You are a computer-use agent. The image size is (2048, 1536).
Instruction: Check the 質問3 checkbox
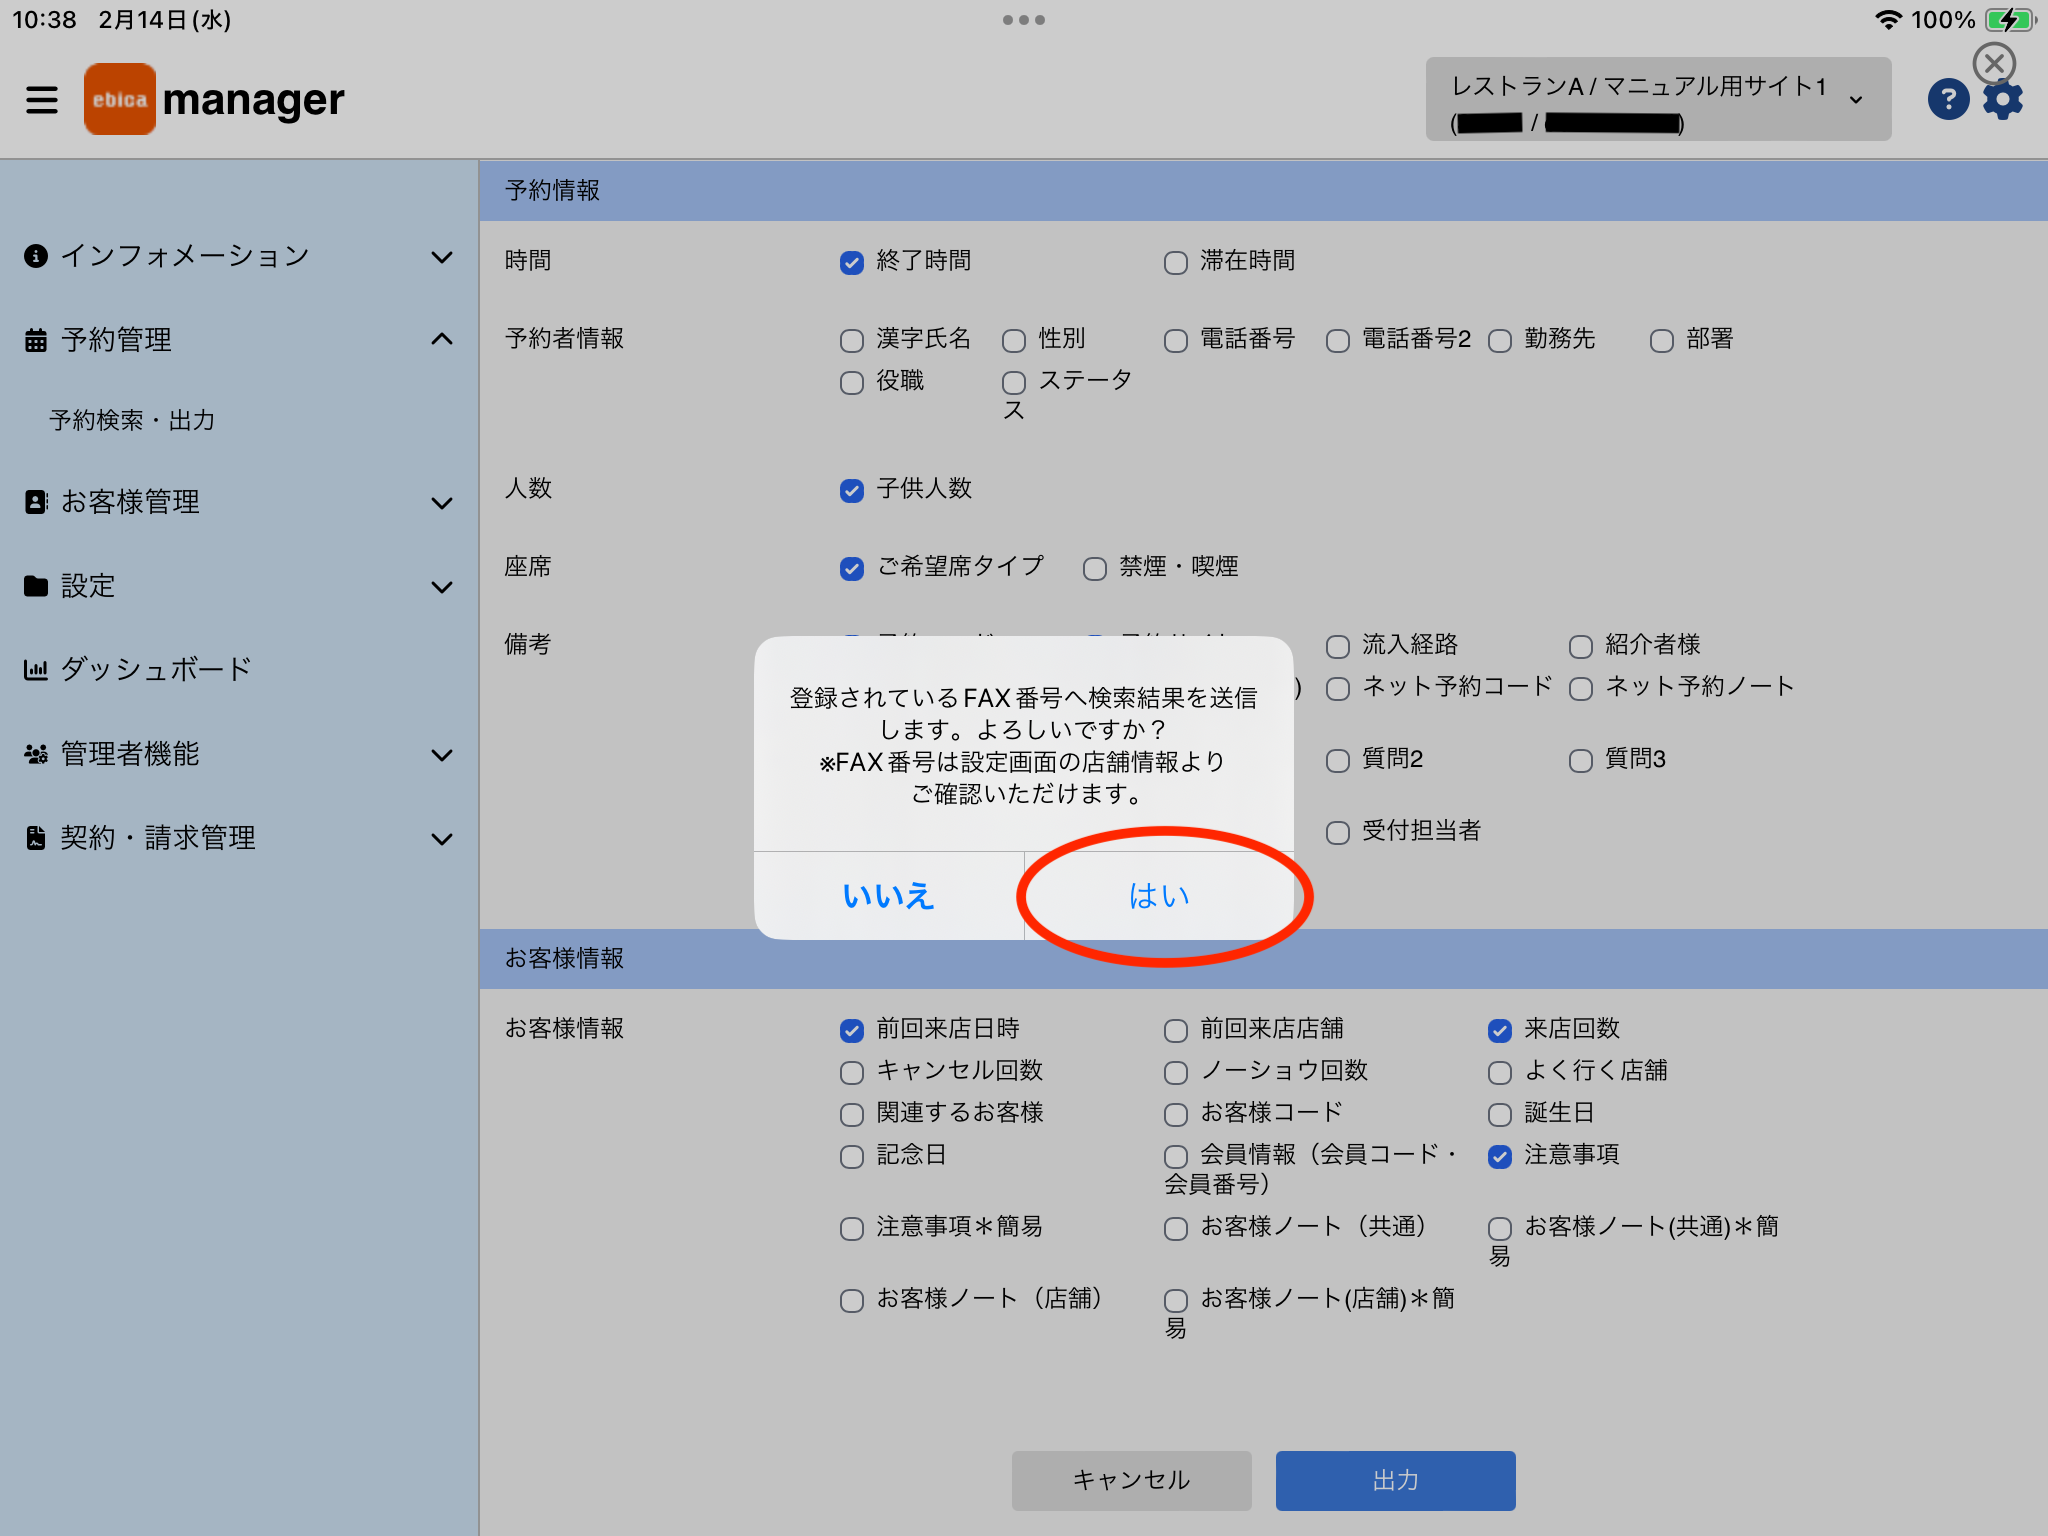point(1581,761)
